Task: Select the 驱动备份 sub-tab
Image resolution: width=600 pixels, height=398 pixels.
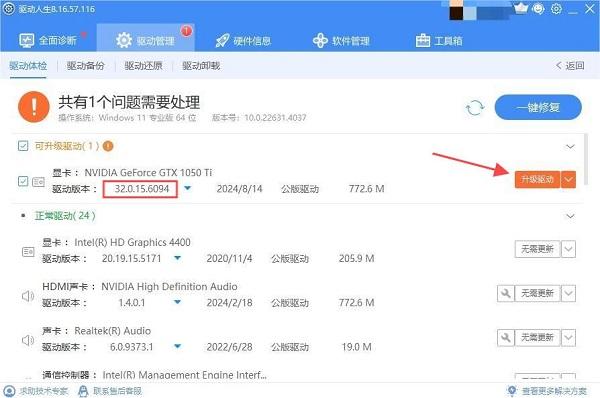Action: click(x=85, y=66)
